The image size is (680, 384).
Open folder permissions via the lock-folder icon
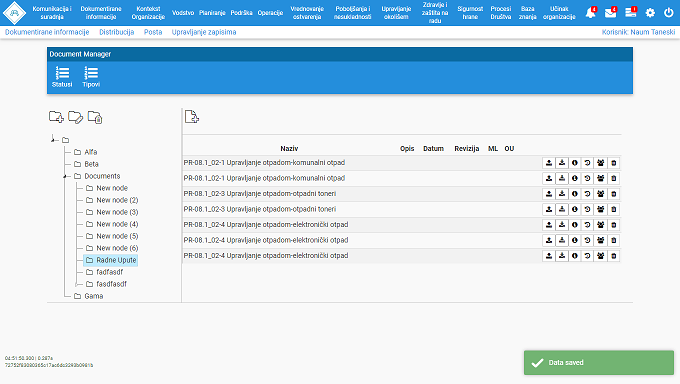[x=95, y=117]
